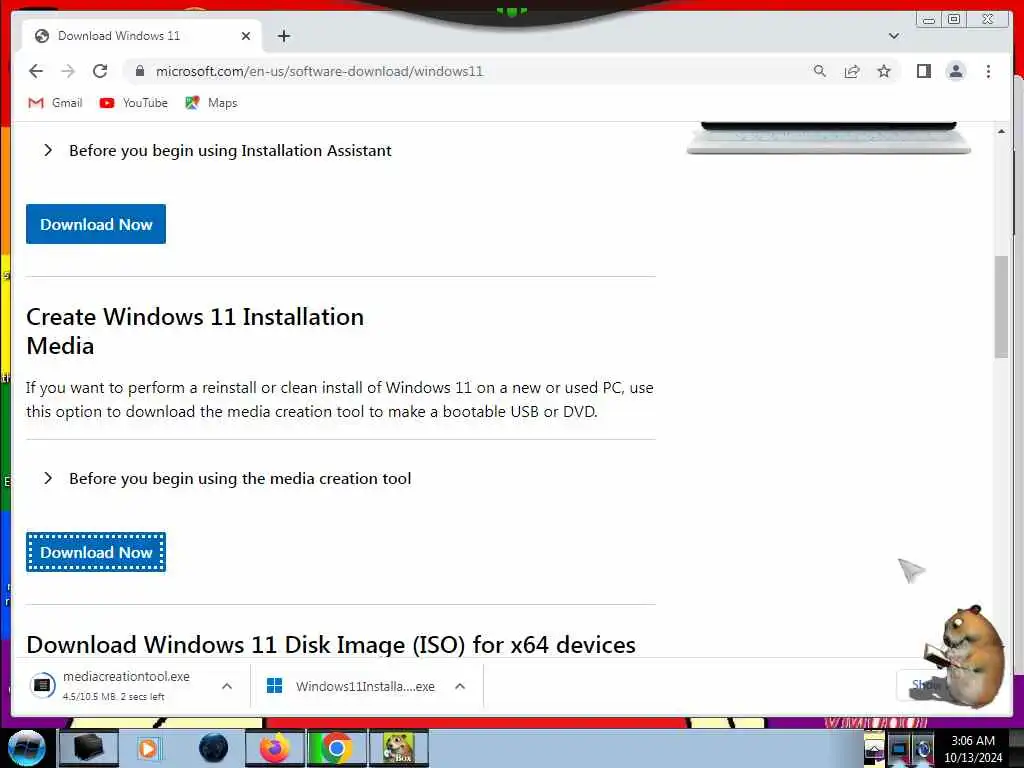The image size is (1024, 768).
Task: Download Now for Installation Media
Action: [x=96, y=552]
